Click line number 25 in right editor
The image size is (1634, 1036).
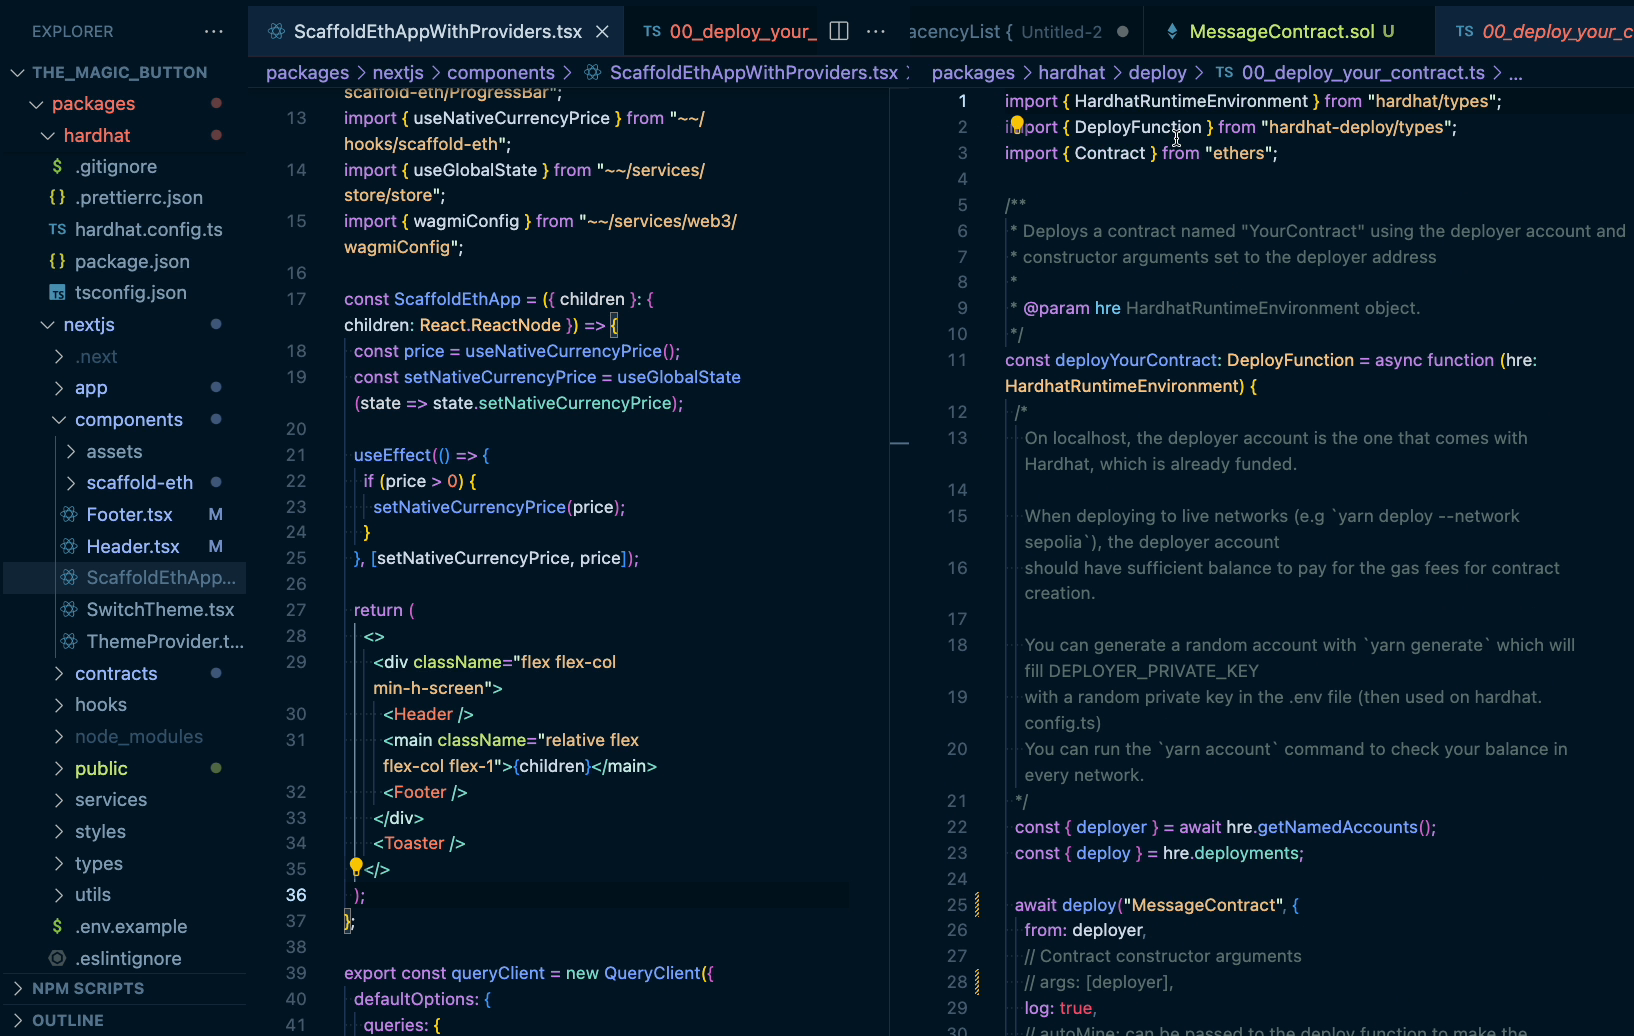(957, 905)
